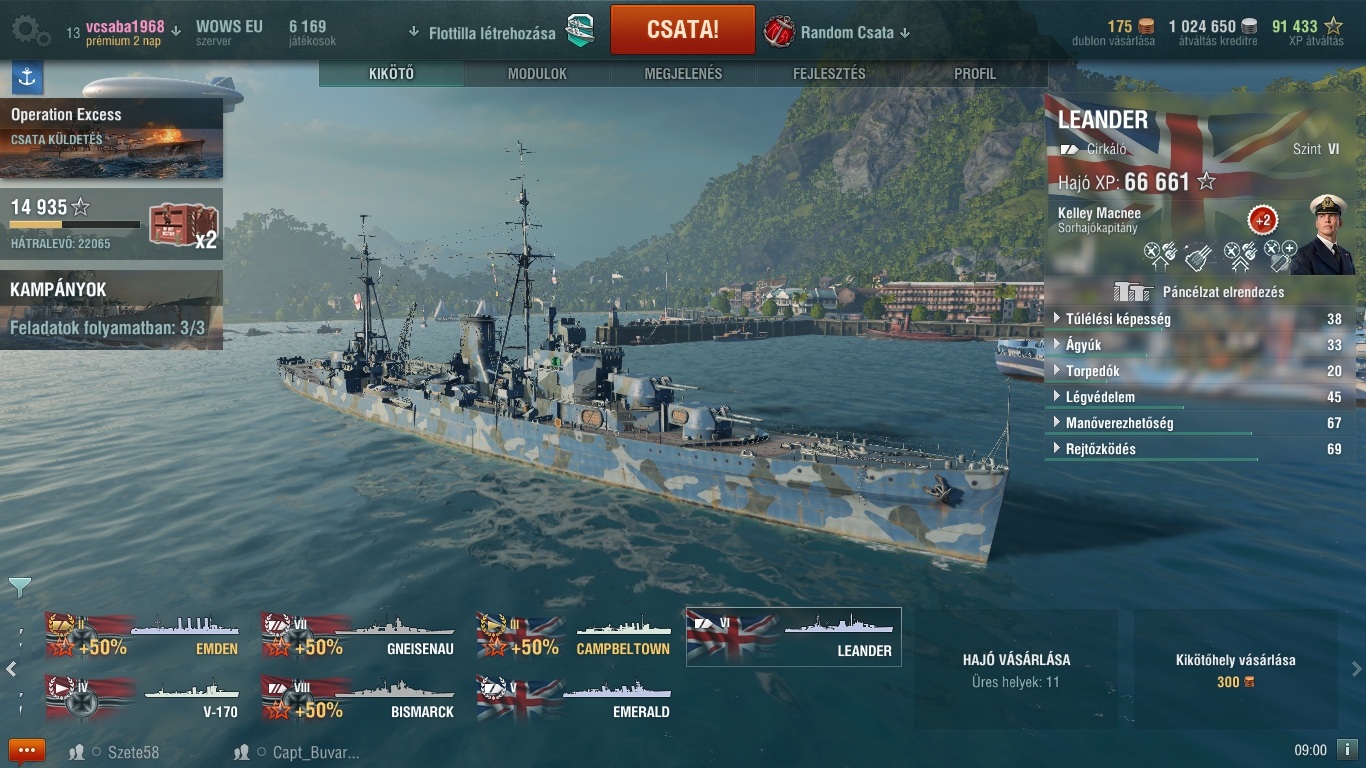This screenshot has width=1366, height=768.
Task: Click the anchor port icon
Action: (x=27, y=77)
